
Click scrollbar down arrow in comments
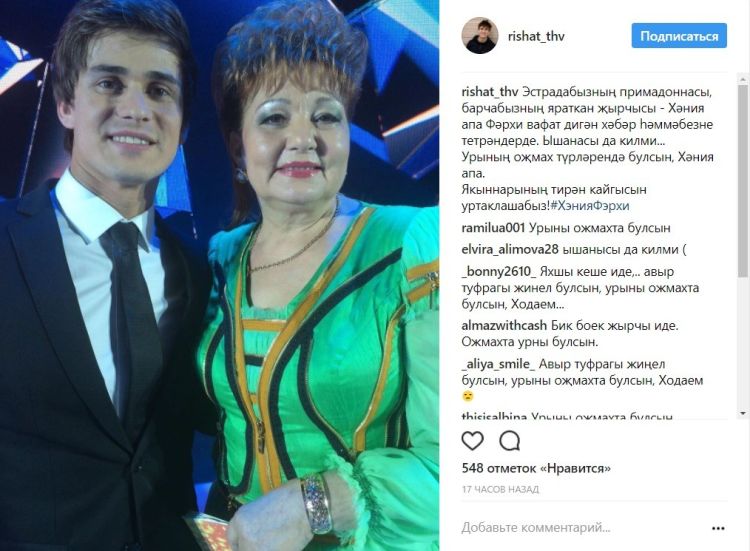point(743,413)
